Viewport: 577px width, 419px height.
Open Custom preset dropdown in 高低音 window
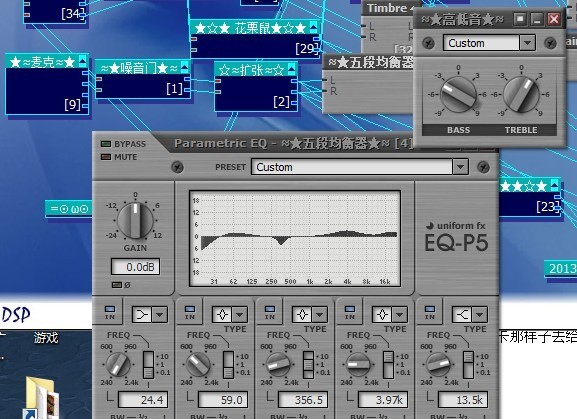pyautogui.click(x=527, y=43)
